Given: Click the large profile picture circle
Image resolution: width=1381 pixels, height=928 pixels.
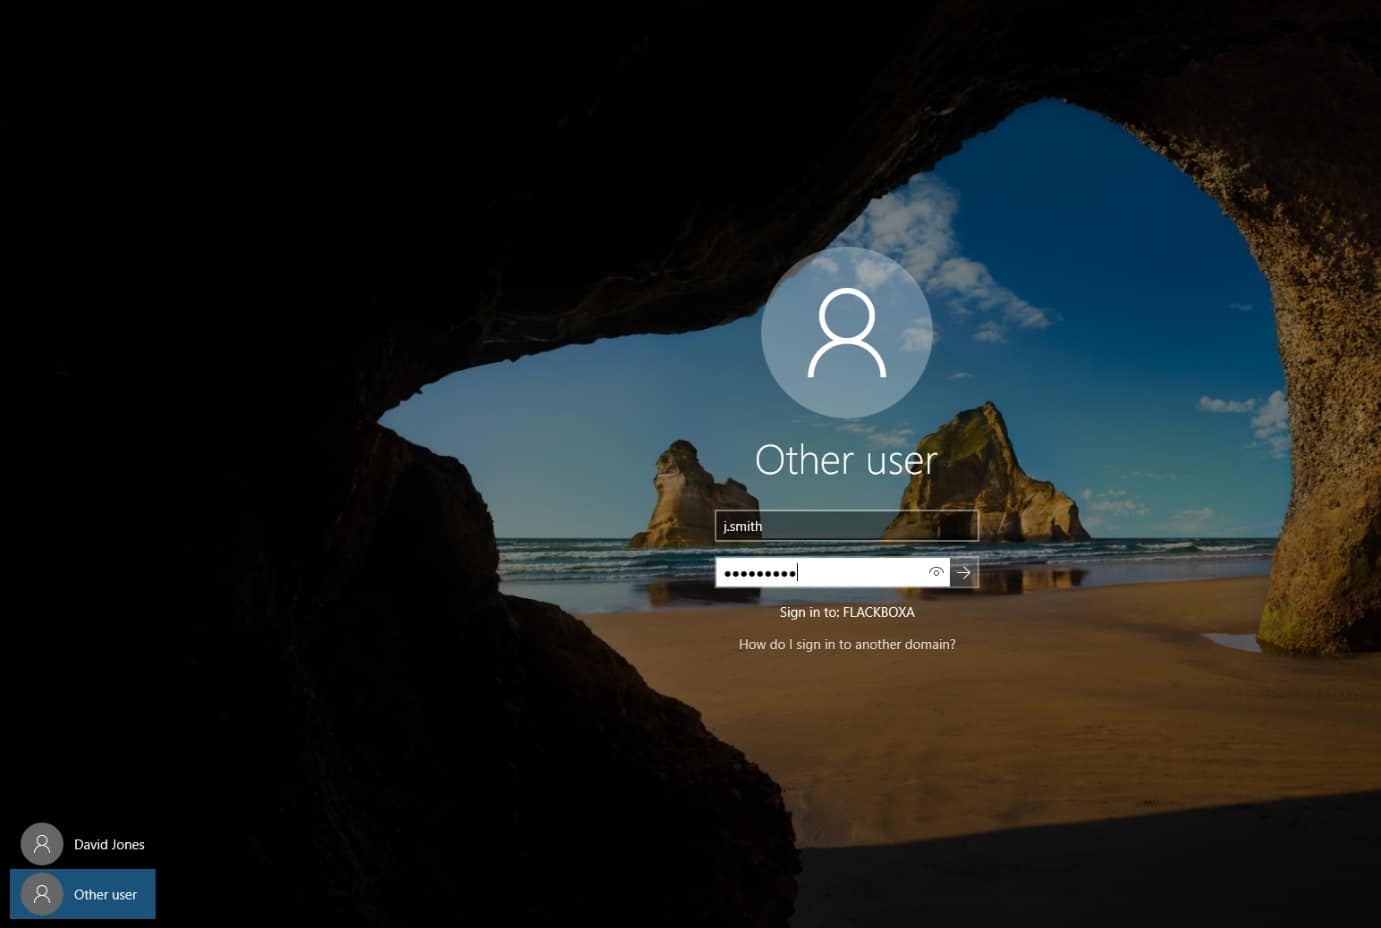Looking at the screenshot, I should pyautogui.click(x=846, y=333).
